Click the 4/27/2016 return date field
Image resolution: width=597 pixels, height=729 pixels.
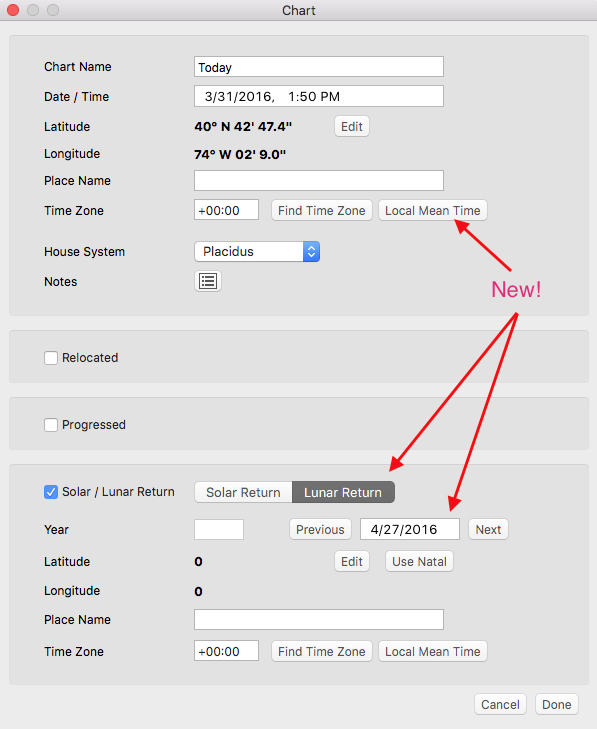click(410, 530)
